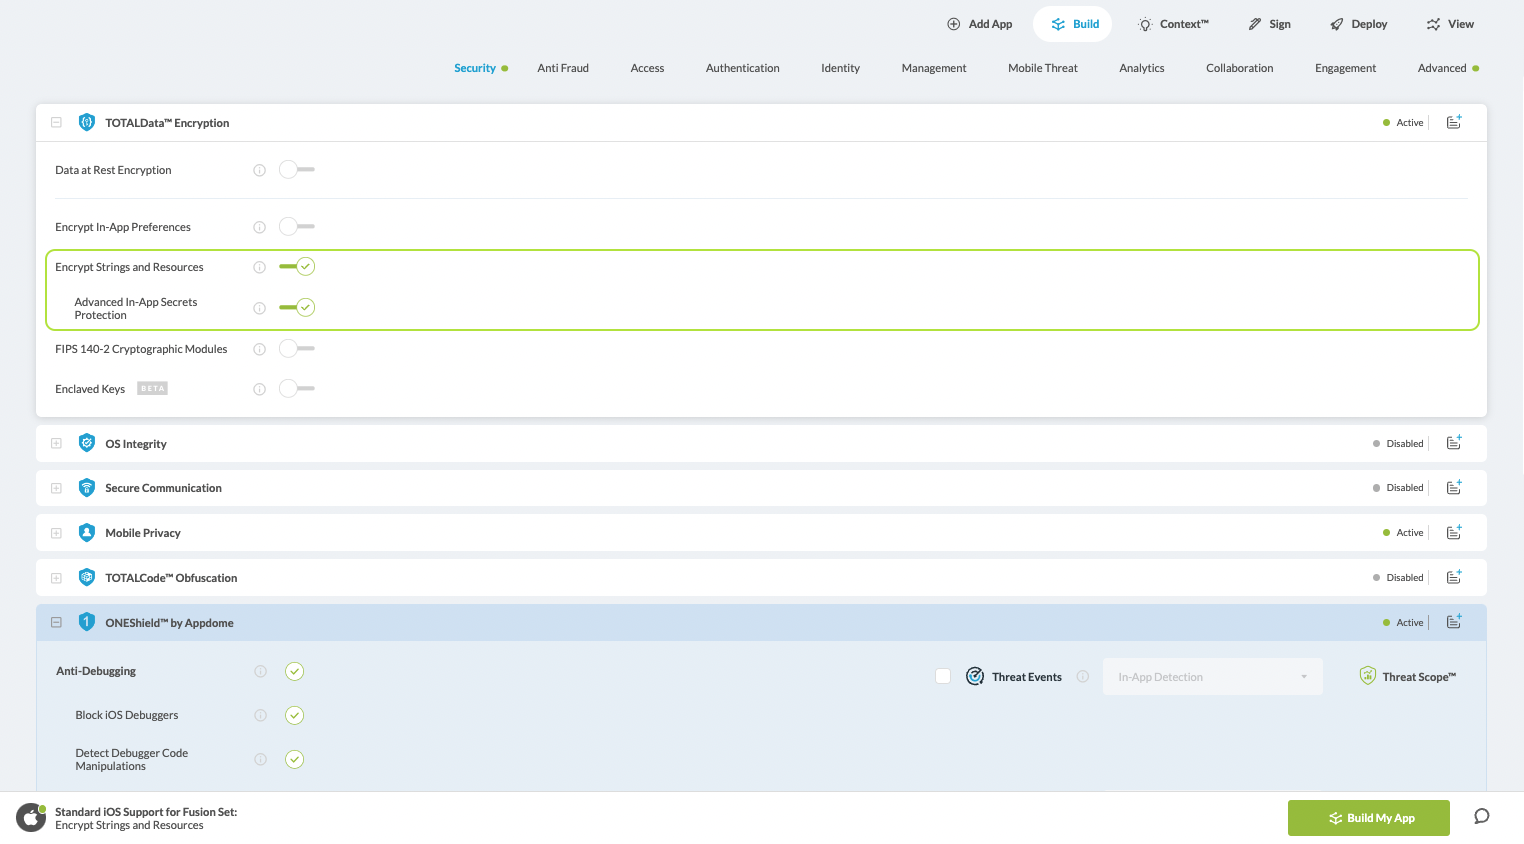Expand the OS Integrity section
The height and width of the screenshot is (844, 1524).
click(57, 443)
